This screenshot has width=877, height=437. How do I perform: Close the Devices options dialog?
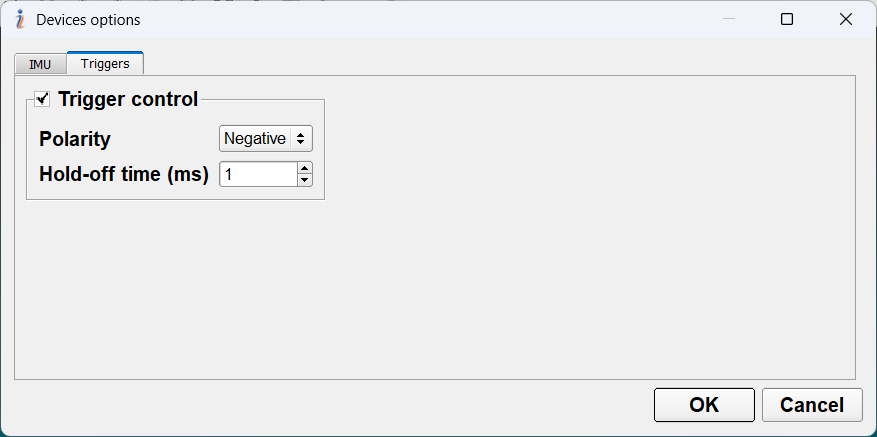point(846,19)
